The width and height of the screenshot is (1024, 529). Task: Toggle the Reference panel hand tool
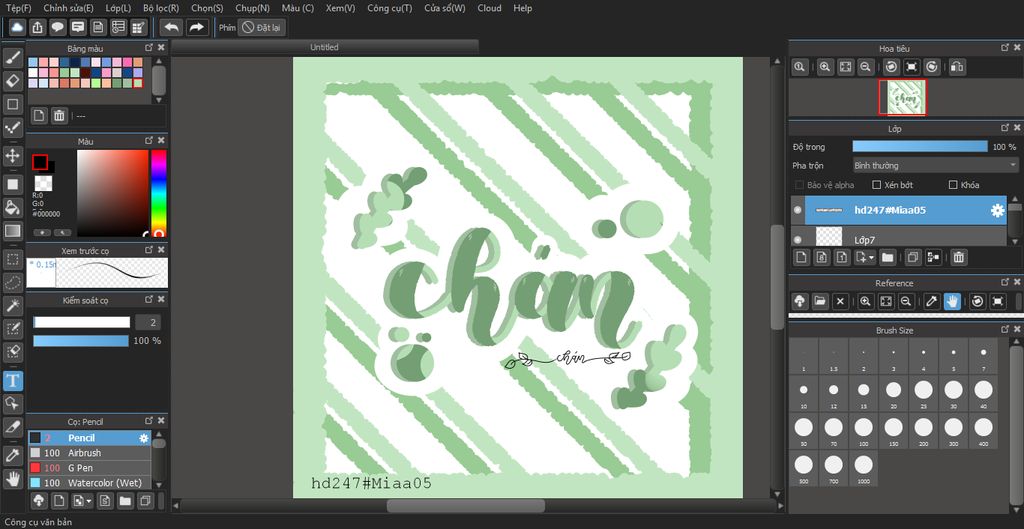click(952, 301)
